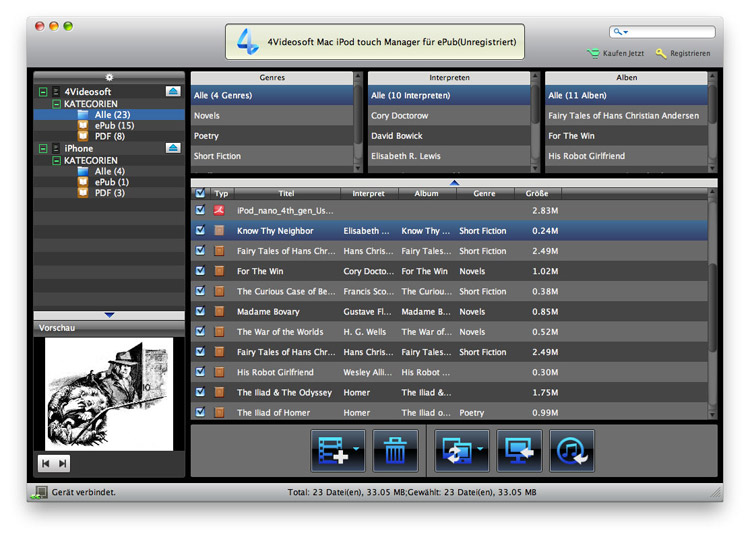Select ePub (15) under 4Videosoft
Viewport: 750px width, 539px height.
(114, 126)
